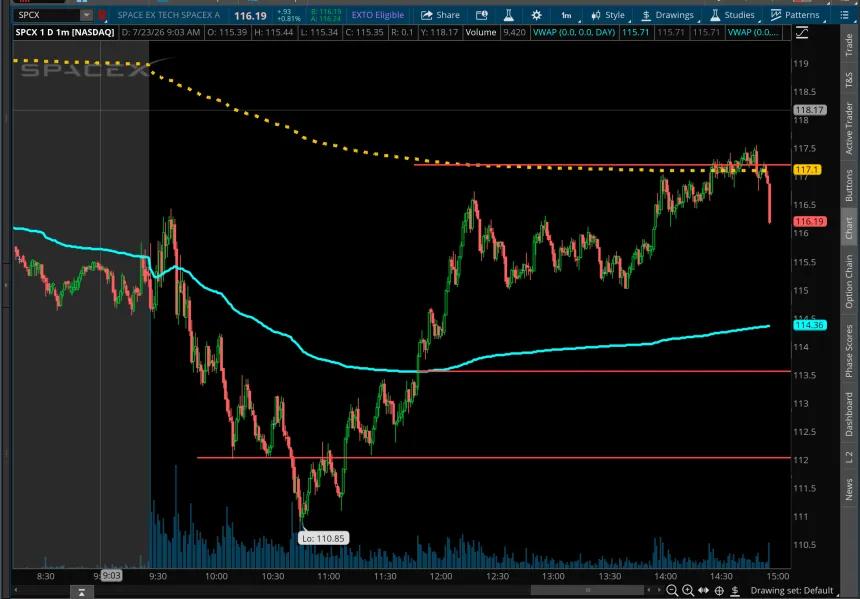Click the horizontal chart scrollbar thumb
This screenshot has width=860, height=599.
[x=587, y=590]
